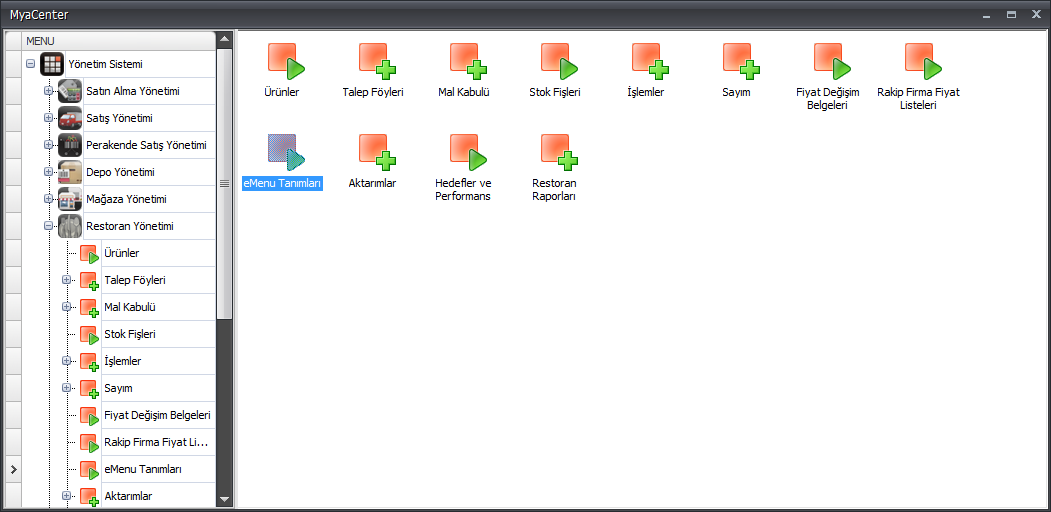Click the eMenu Tanımları icon in the tree

pyautogui.click(x=89, y=470)
